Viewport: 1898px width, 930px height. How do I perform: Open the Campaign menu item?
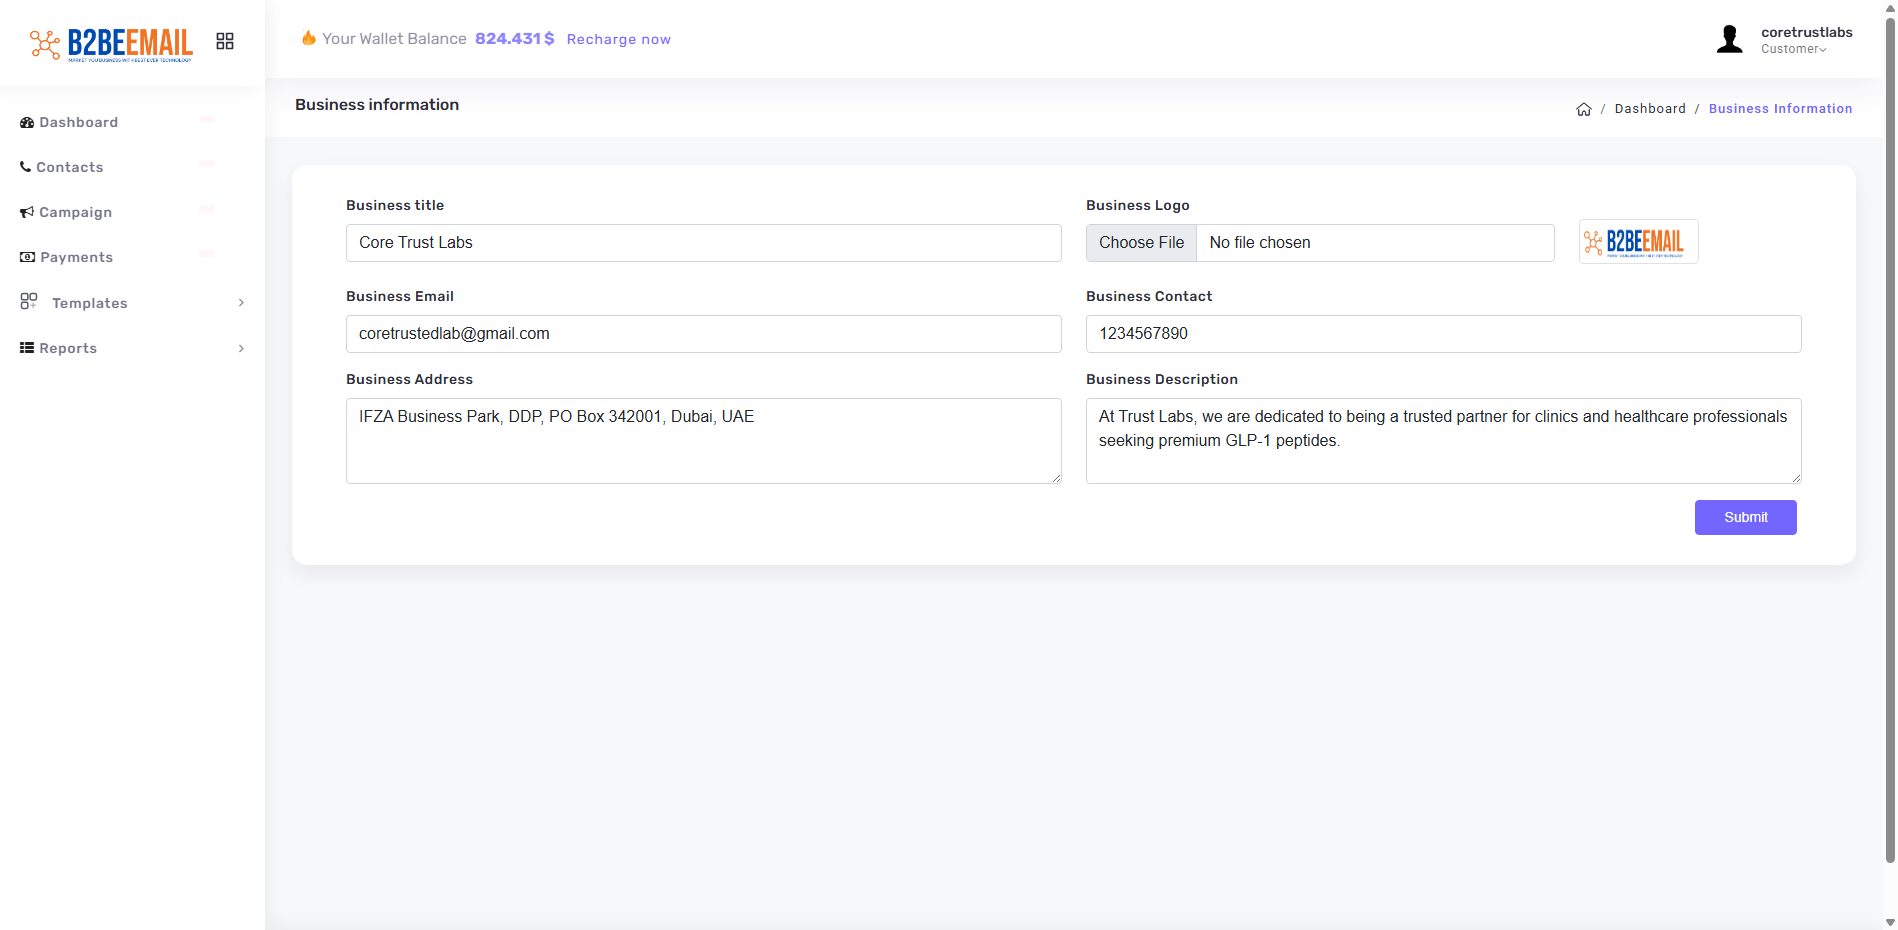pos(75,212)
